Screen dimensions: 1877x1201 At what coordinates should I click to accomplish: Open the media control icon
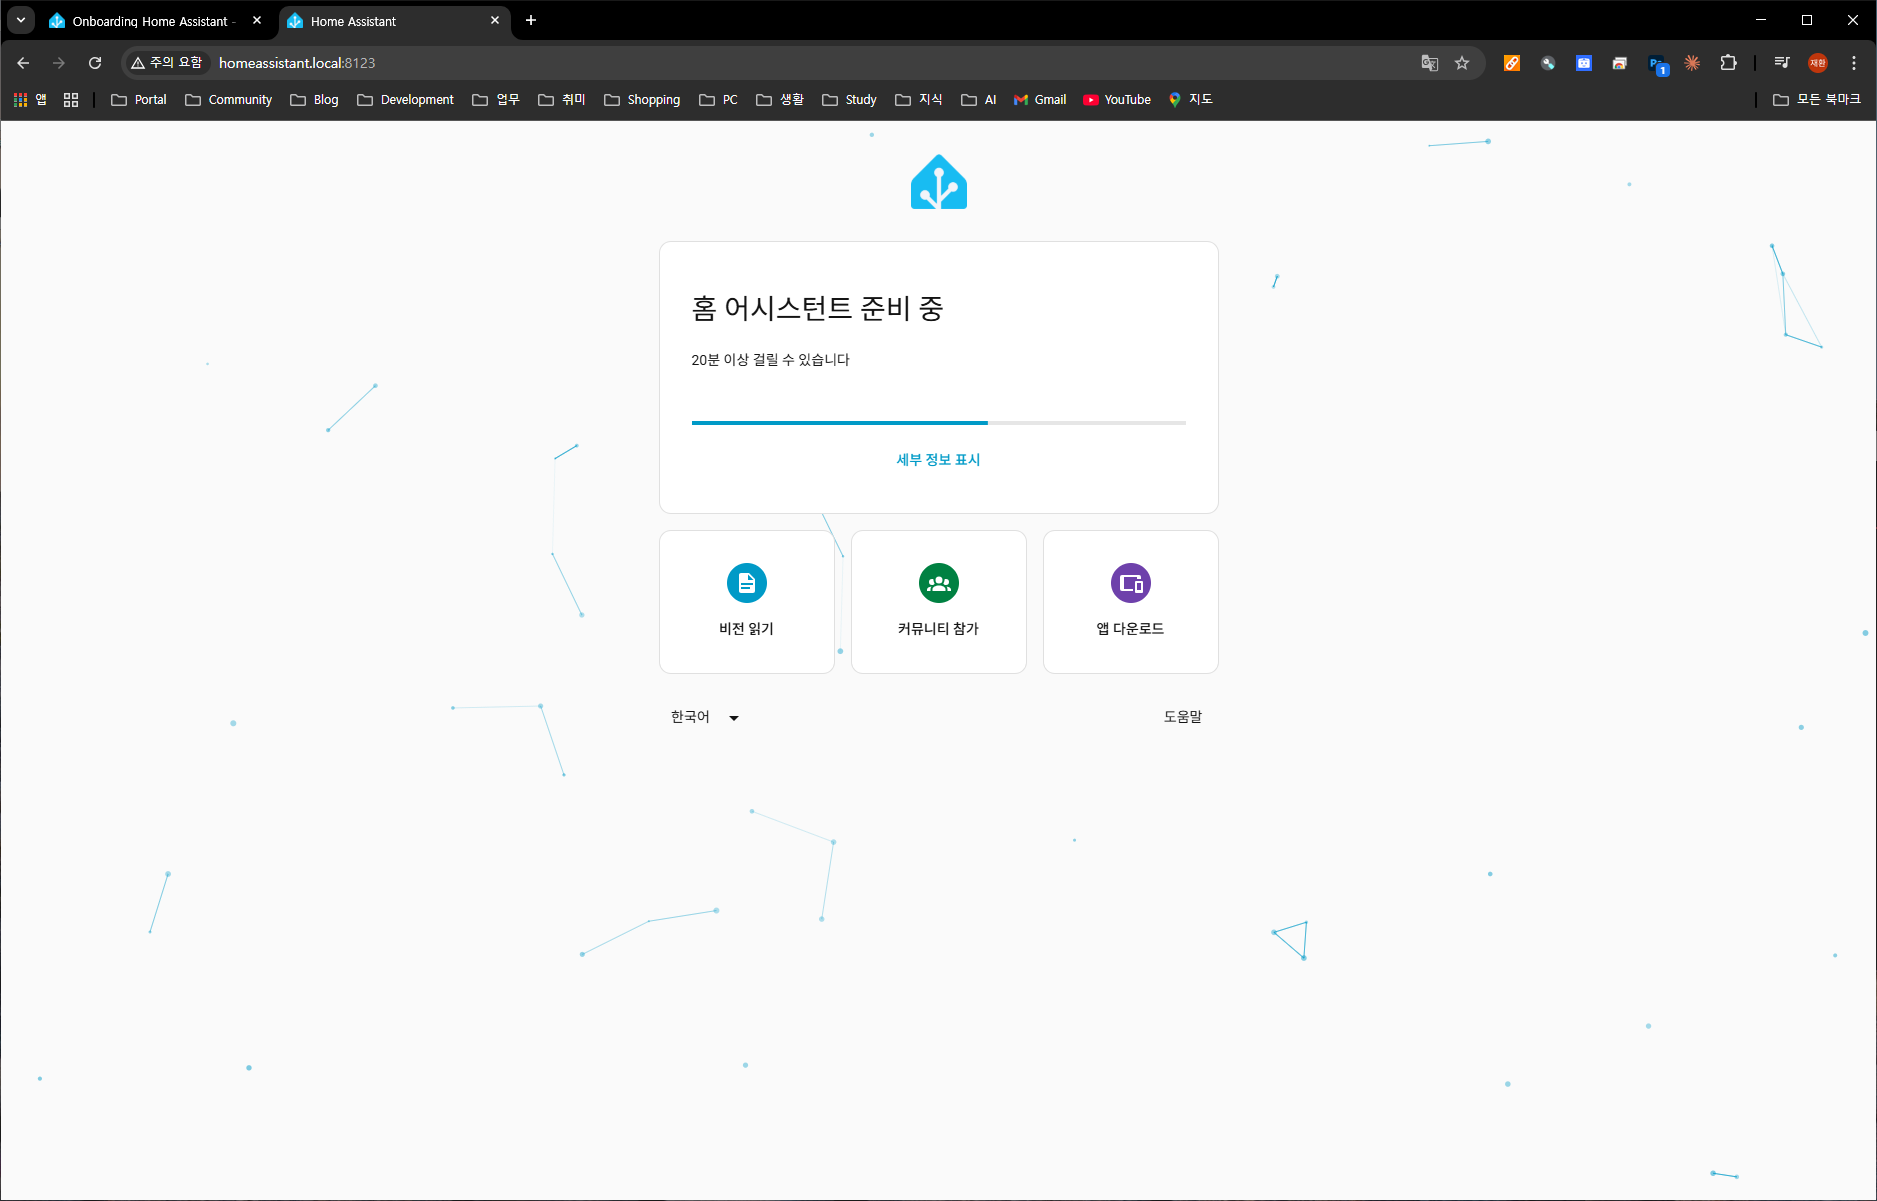point(1782,63)
